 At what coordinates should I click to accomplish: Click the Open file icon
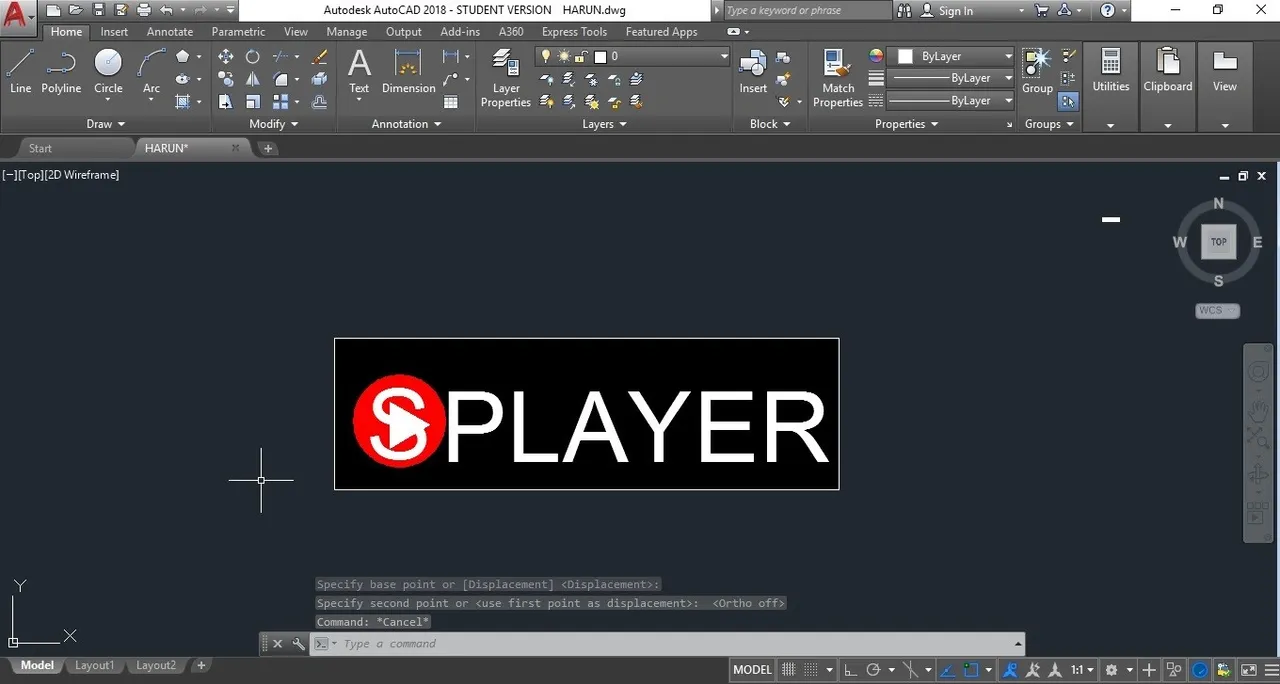76,10
